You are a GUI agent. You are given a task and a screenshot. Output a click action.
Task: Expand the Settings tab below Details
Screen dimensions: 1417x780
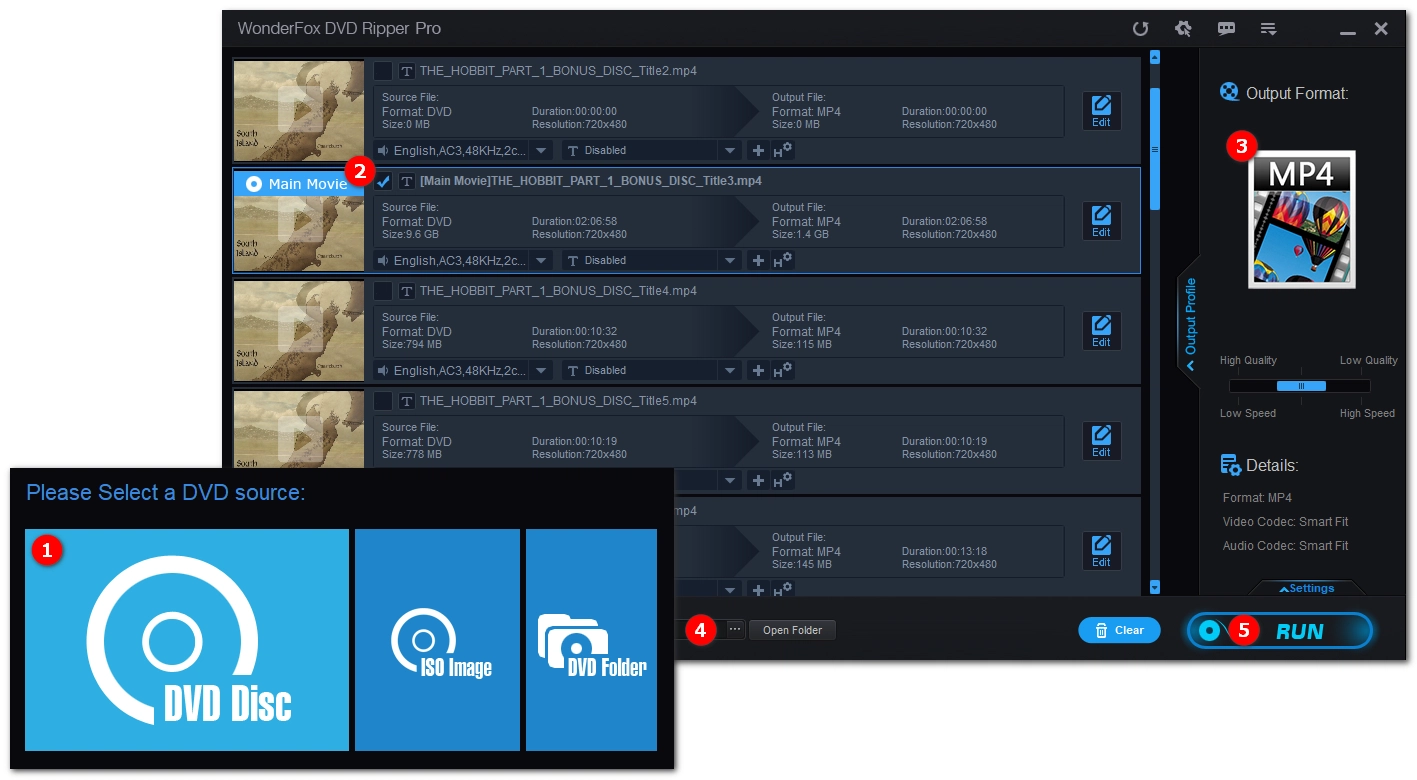click(1308, 588)
